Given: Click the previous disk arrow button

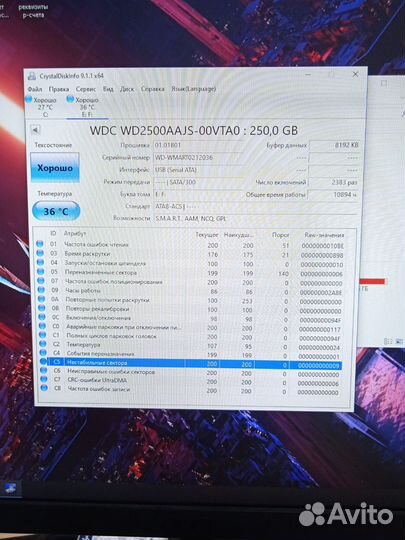Looking at the screenshot, I should [x=35, y=130].
